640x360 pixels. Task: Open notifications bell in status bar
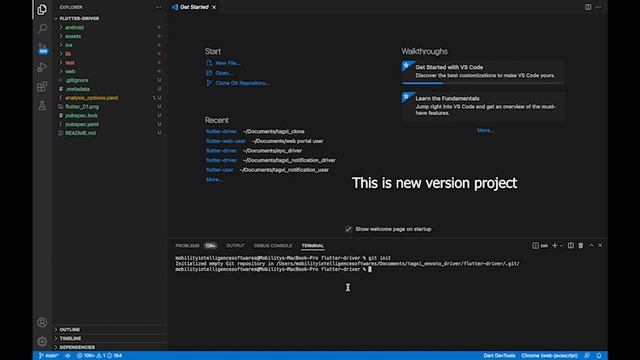[x=599, y=356]
